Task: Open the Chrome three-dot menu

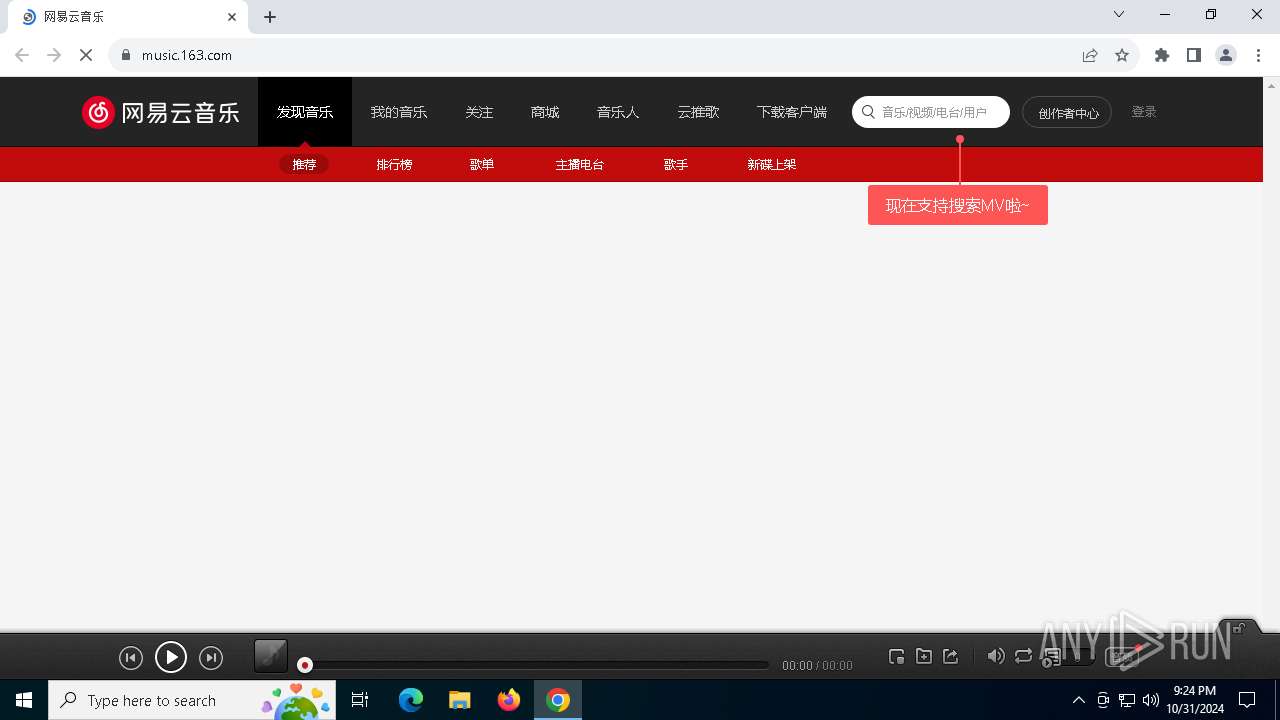Action: point(1258,55)
